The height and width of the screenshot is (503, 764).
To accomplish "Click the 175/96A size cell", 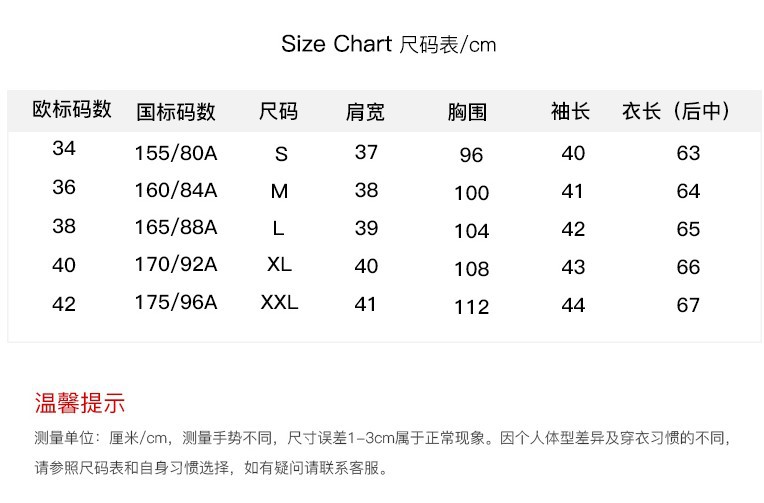I will pyautogui.click(x=175, y=303).
